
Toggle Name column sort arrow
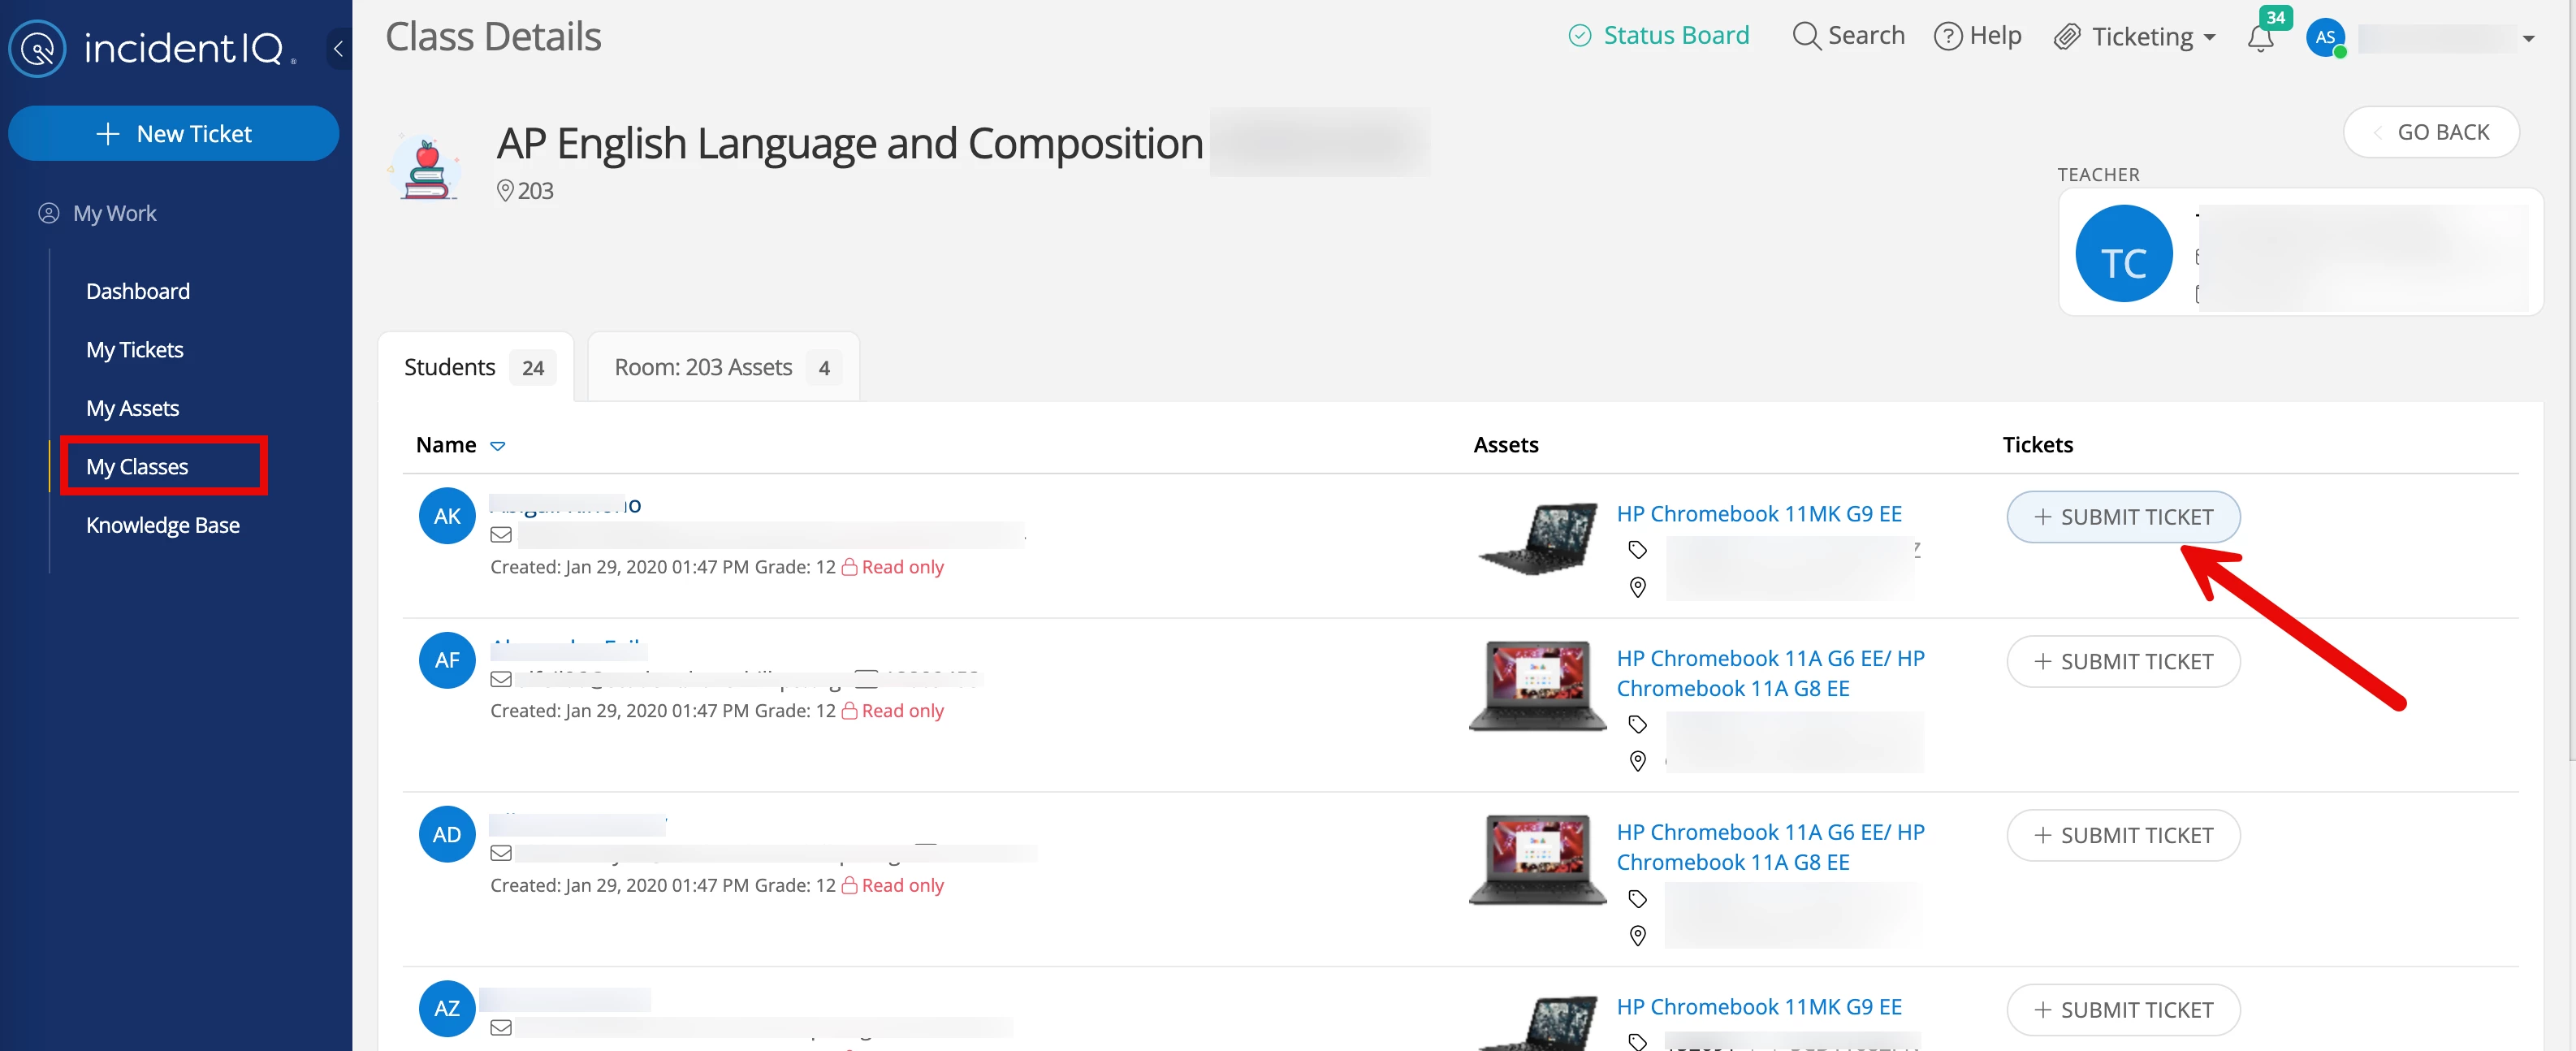pos(498,446)
